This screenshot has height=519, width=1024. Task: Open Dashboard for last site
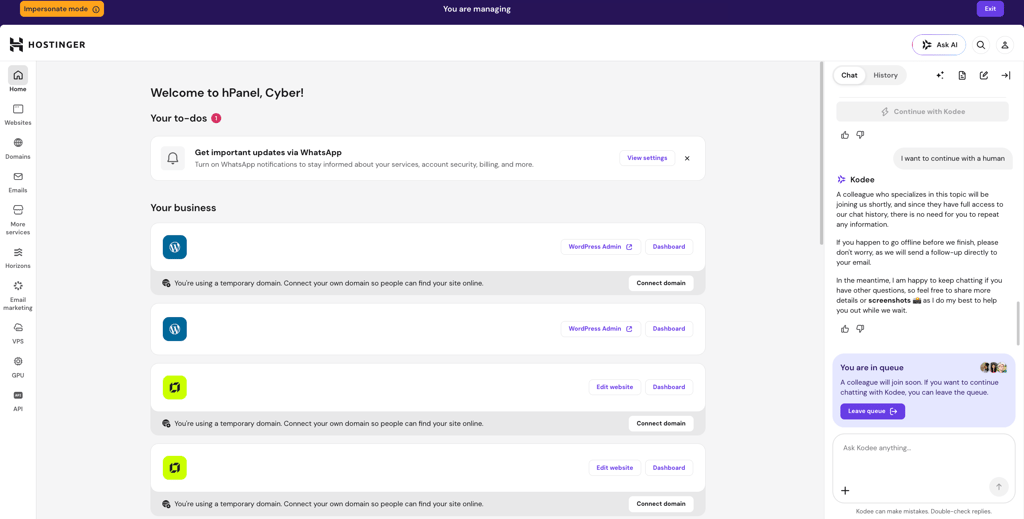(x=669, y=467)
